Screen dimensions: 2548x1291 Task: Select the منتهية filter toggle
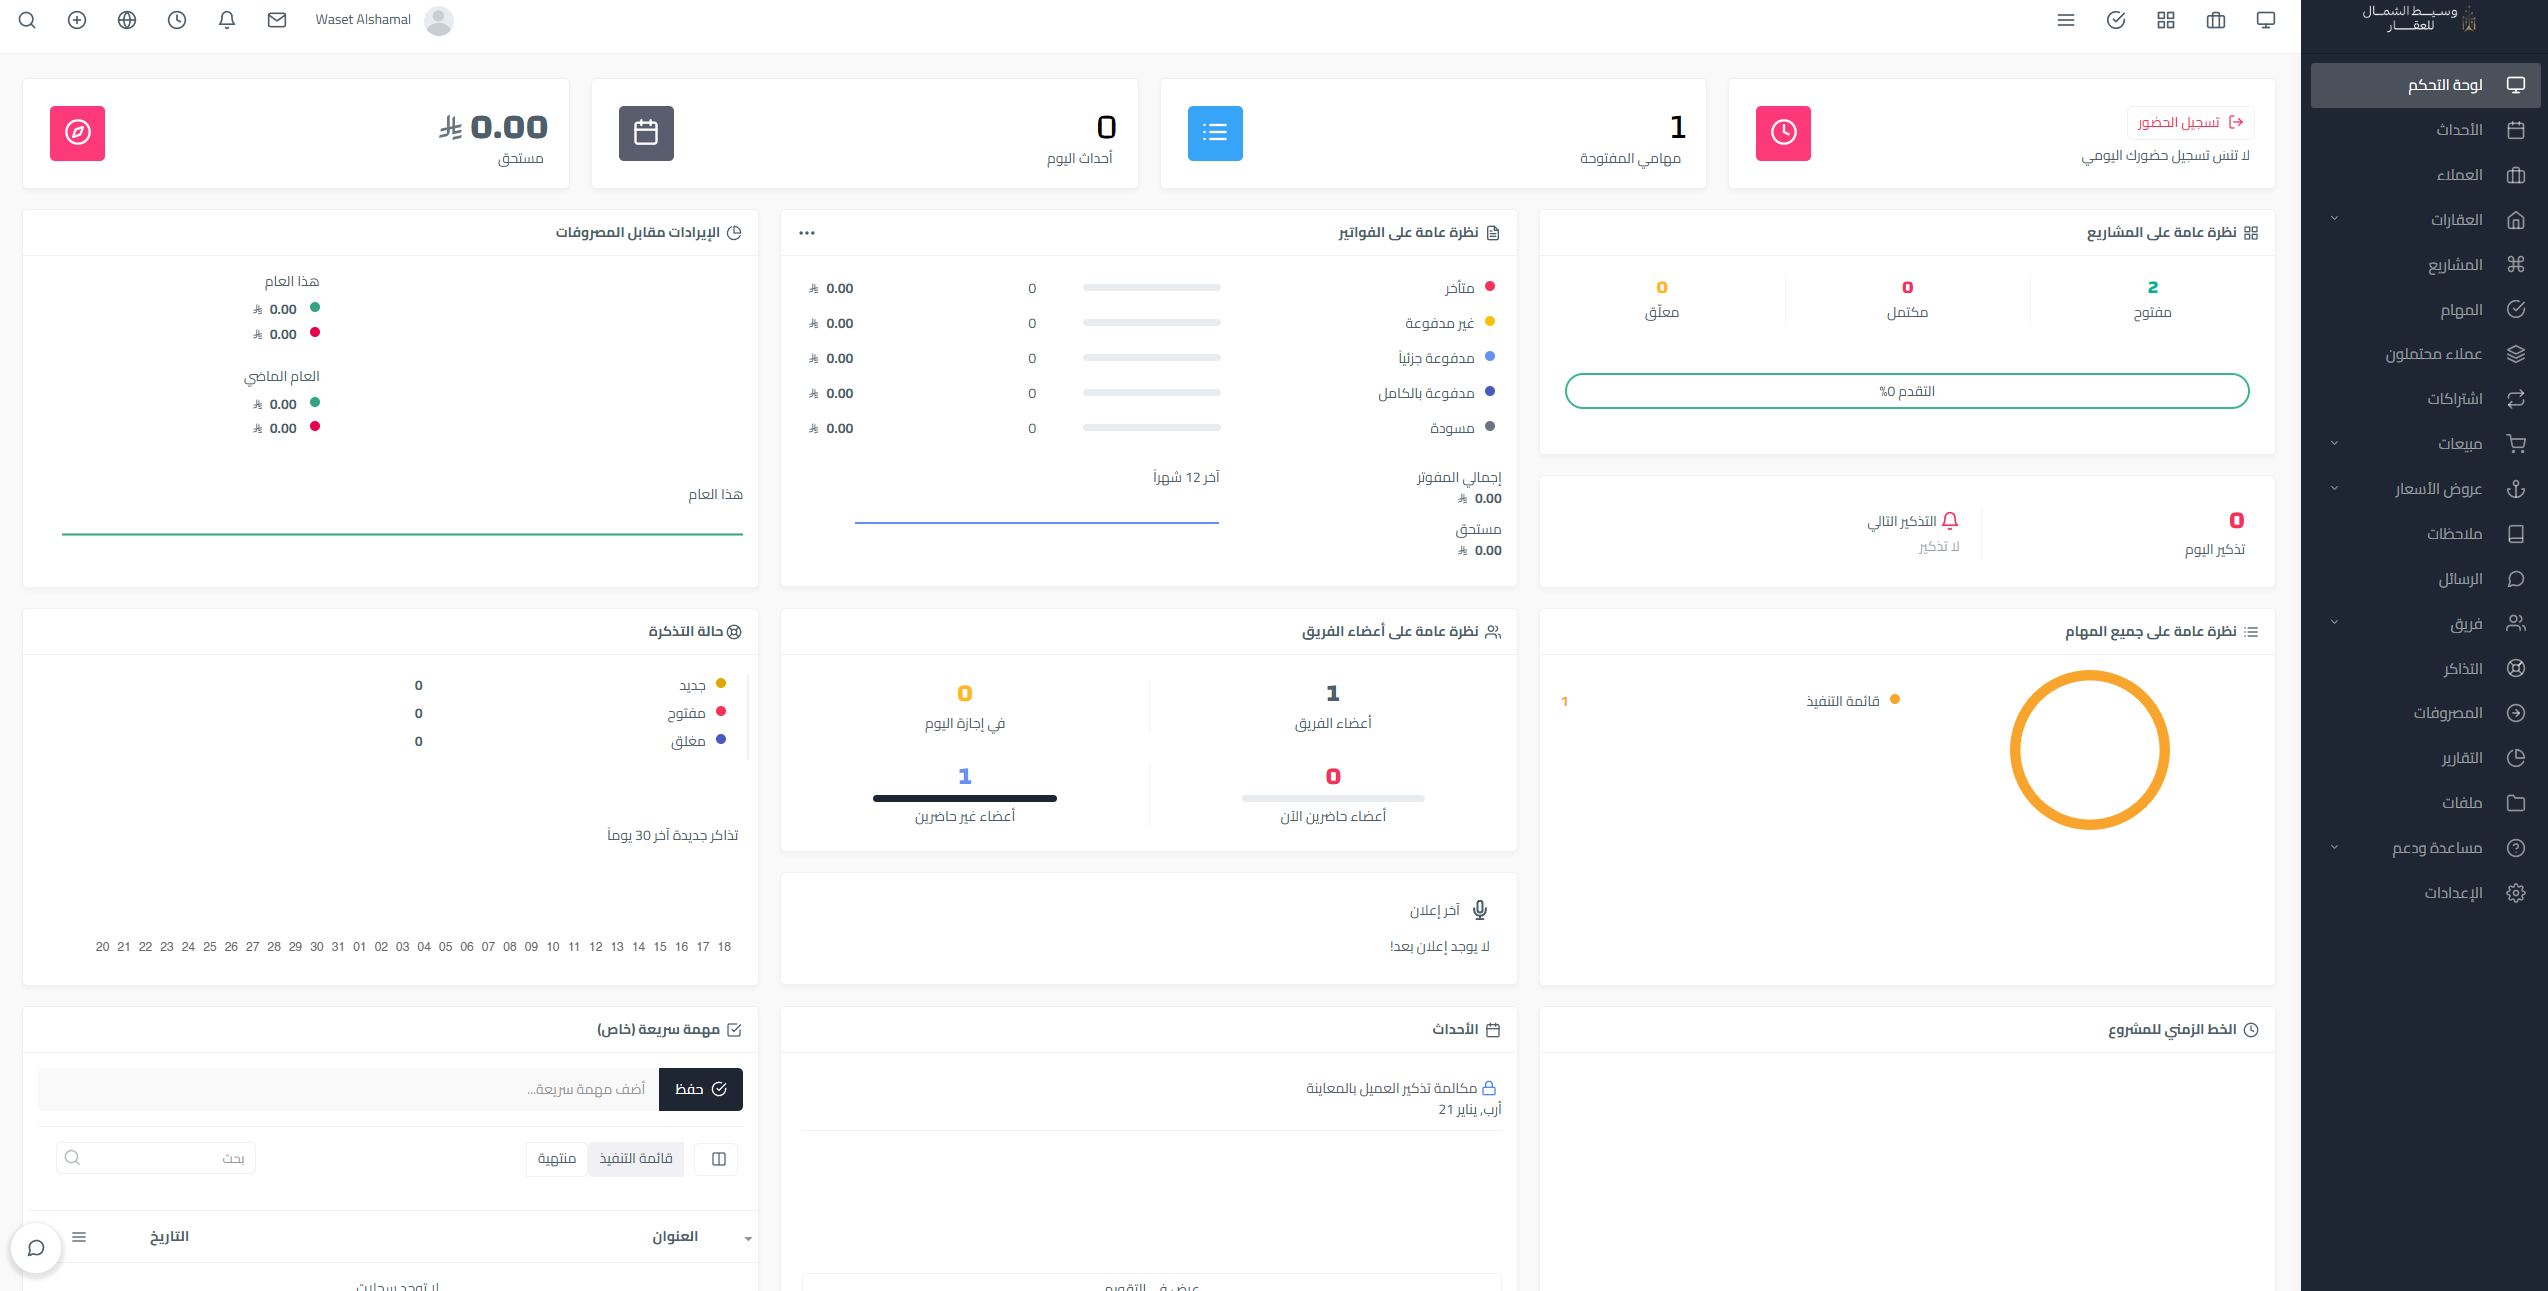(557, 1158)
